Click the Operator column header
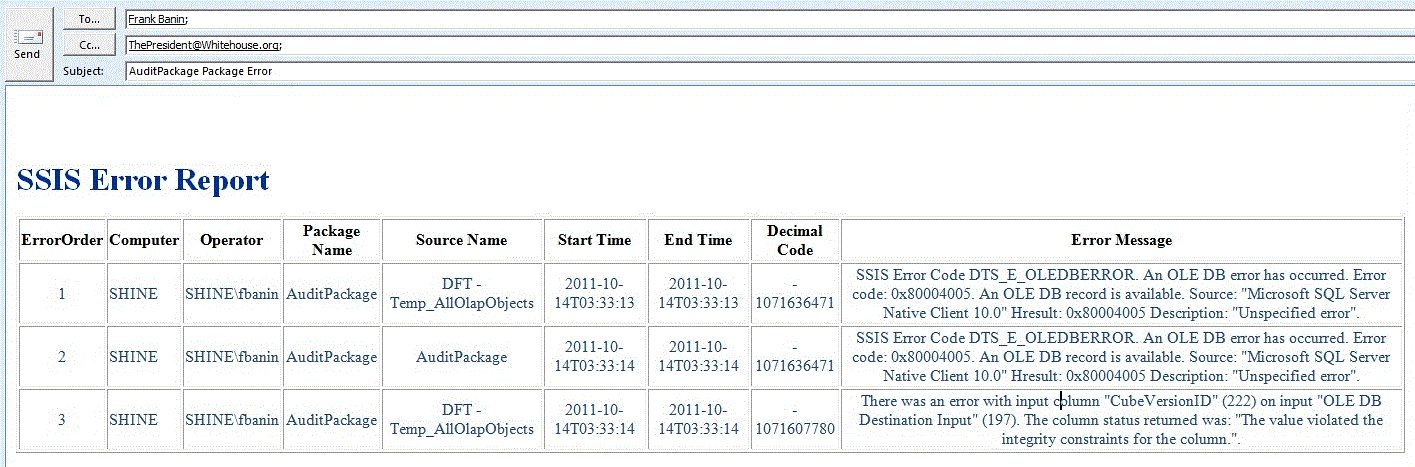1415x467 pixels. tap(231, 240)
